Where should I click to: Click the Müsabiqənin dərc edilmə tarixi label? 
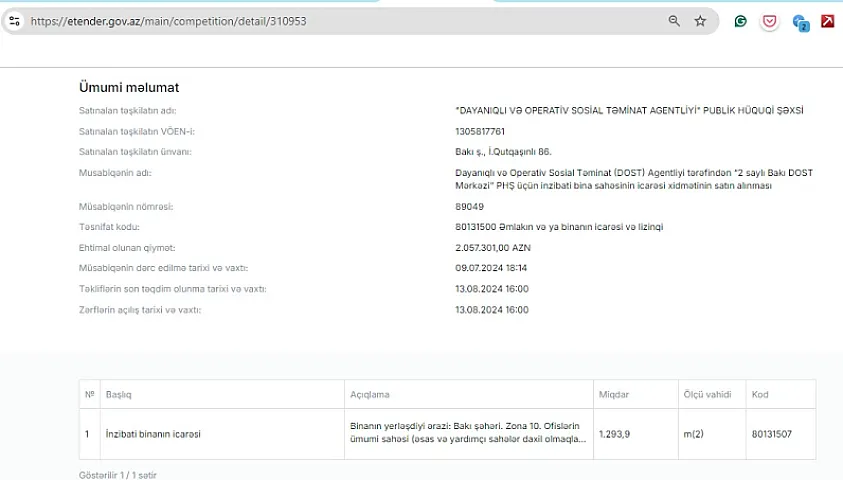163,268
